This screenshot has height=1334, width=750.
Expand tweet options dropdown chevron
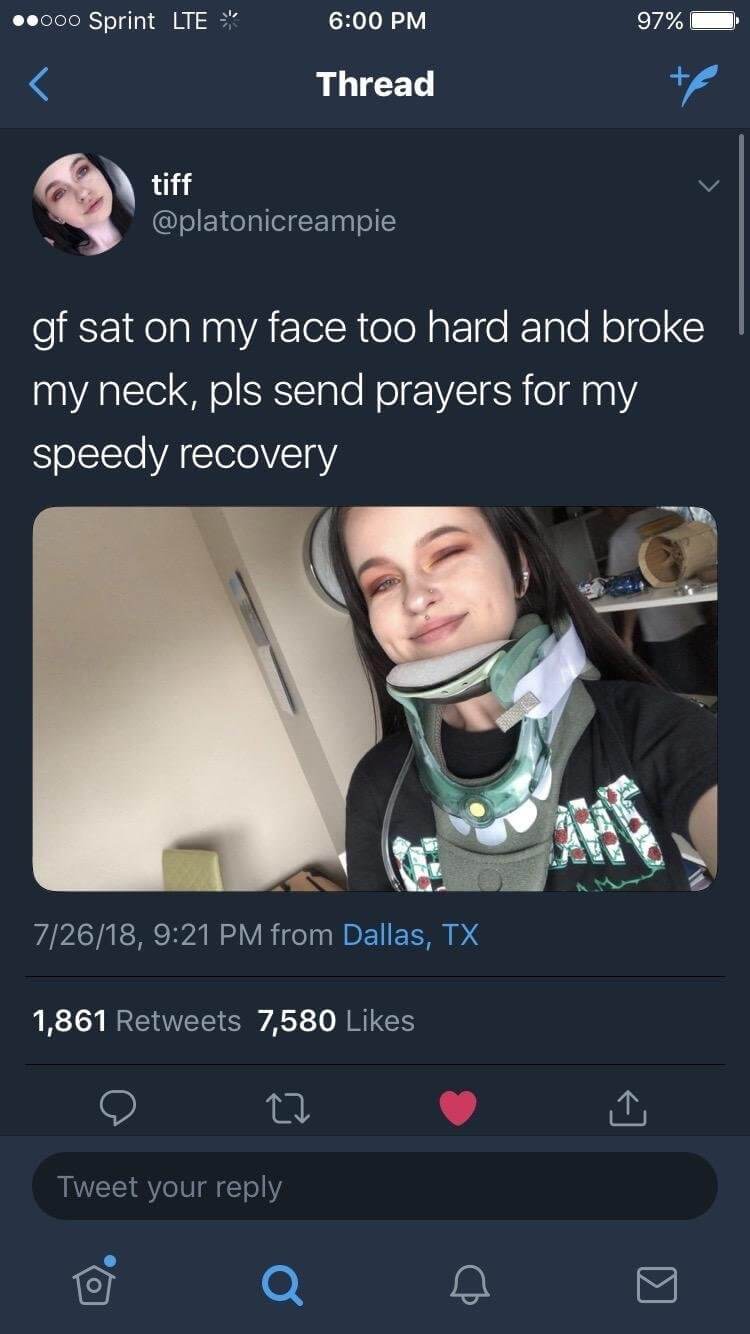tap(707, 187)
